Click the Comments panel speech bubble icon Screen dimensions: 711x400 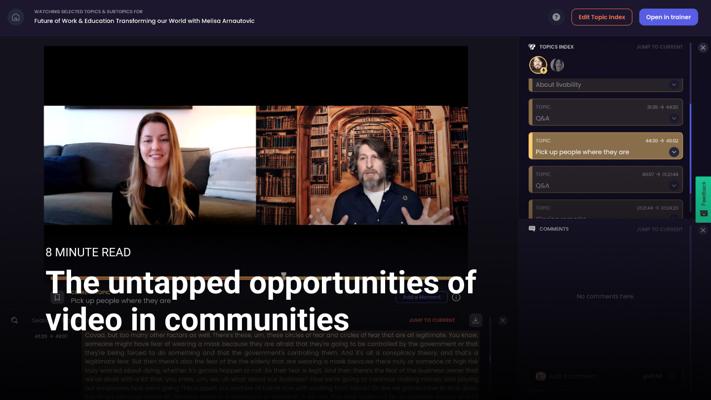click(x=532, y=229)
